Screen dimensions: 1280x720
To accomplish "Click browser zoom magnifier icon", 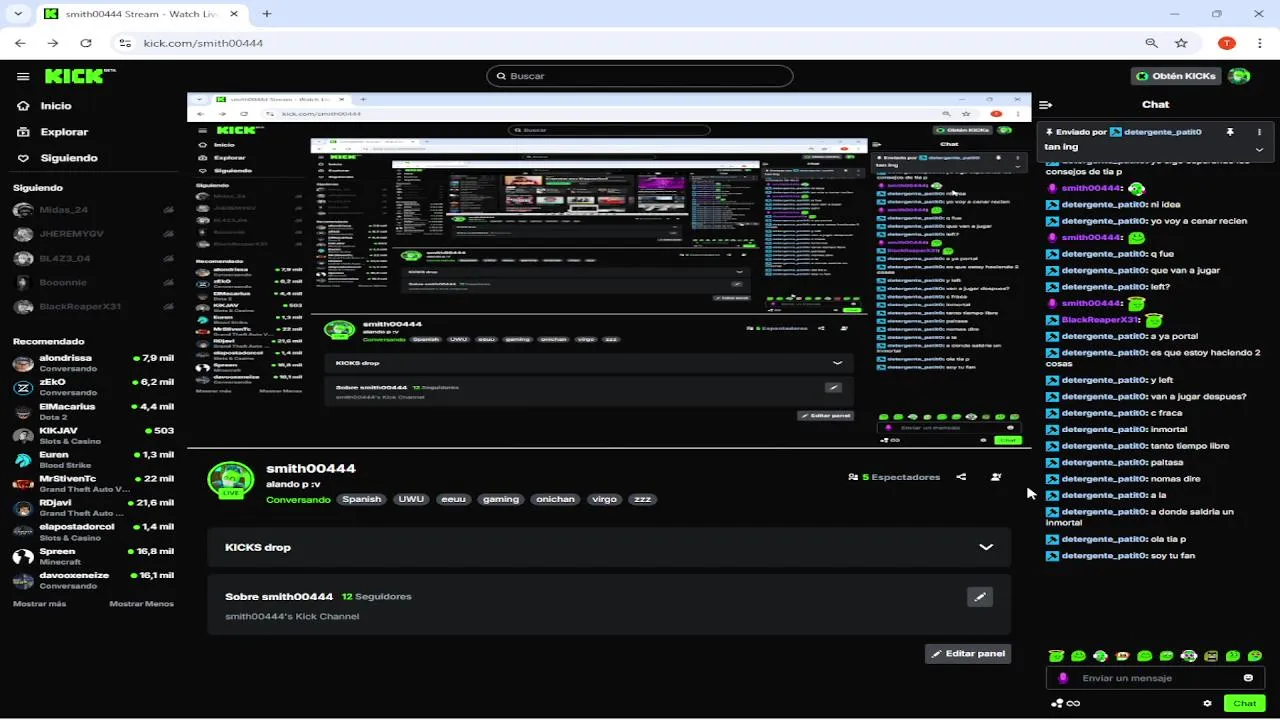I will coord(1152,43).
